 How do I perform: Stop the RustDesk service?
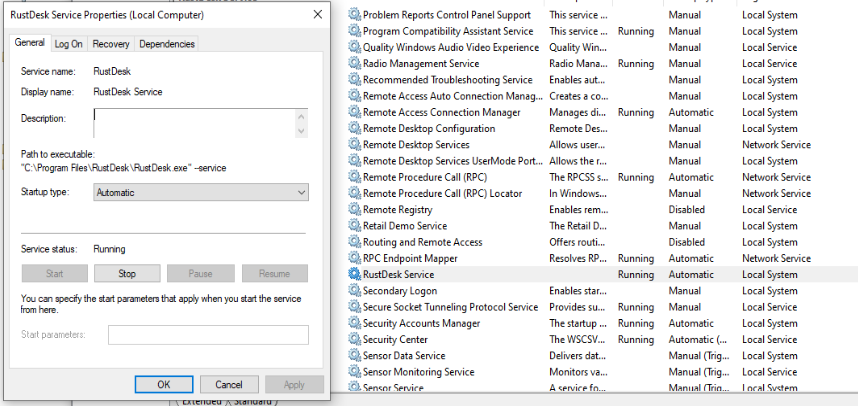tap(127, 274)
